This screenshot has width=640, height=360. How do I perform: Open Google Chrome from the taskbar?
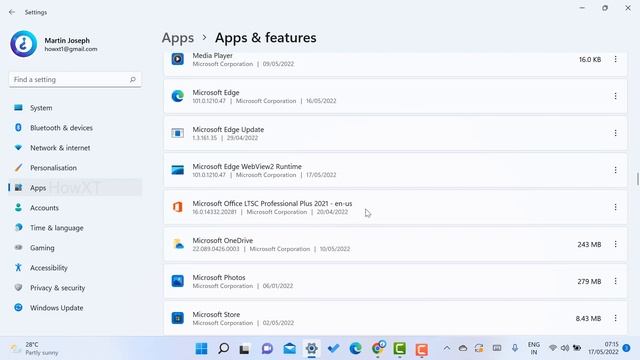[x=378, y=349]
